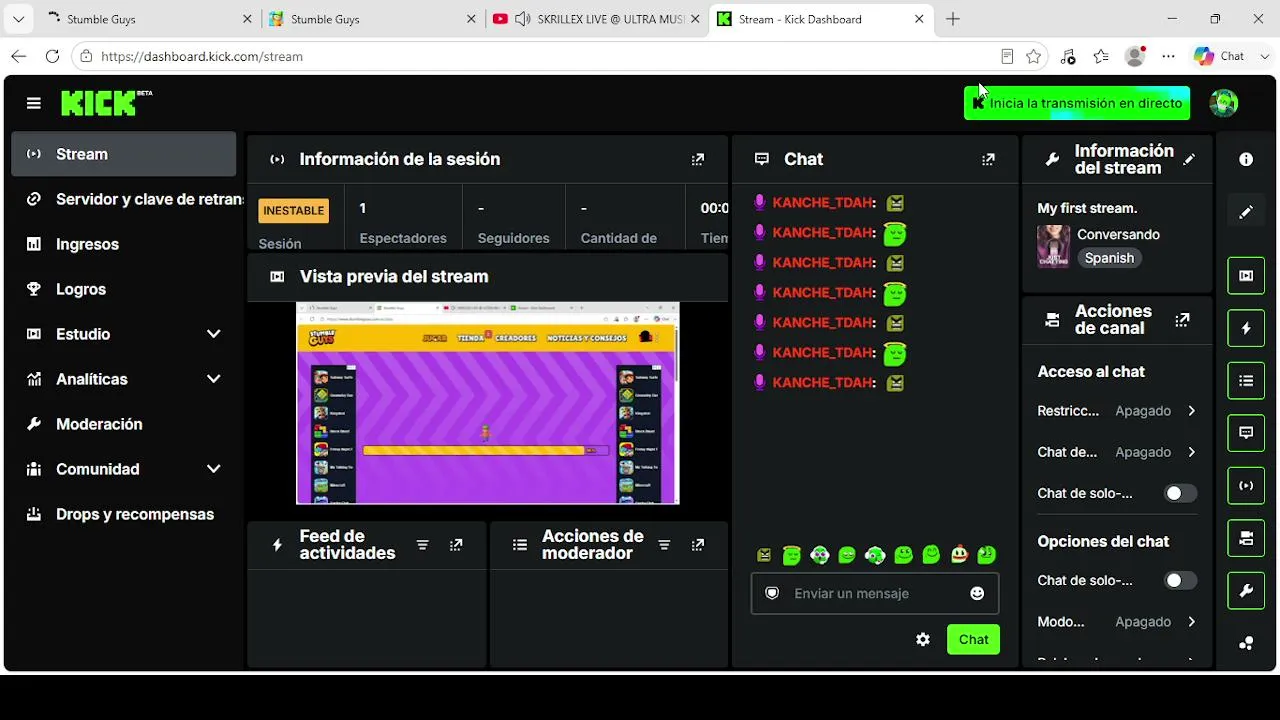Open the Modo... Apagado setting arrow
Screen dimensions: 1280x720
click(1192, 622)
